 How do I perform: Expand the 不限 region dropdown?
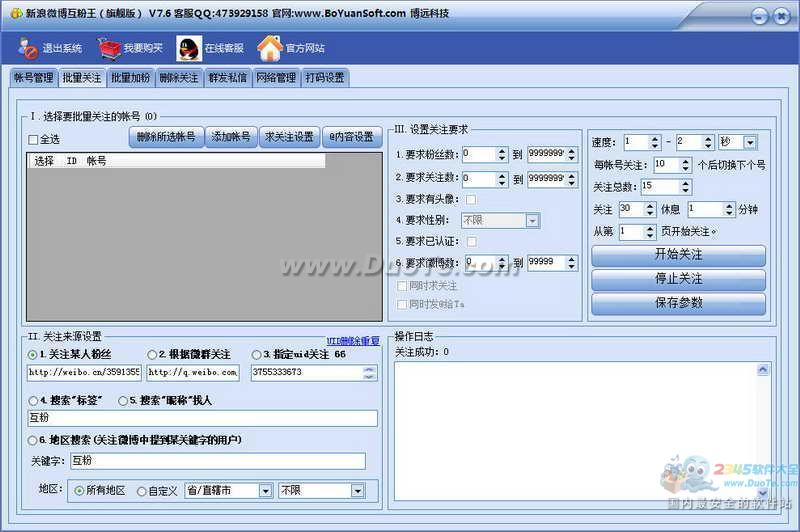358,491
